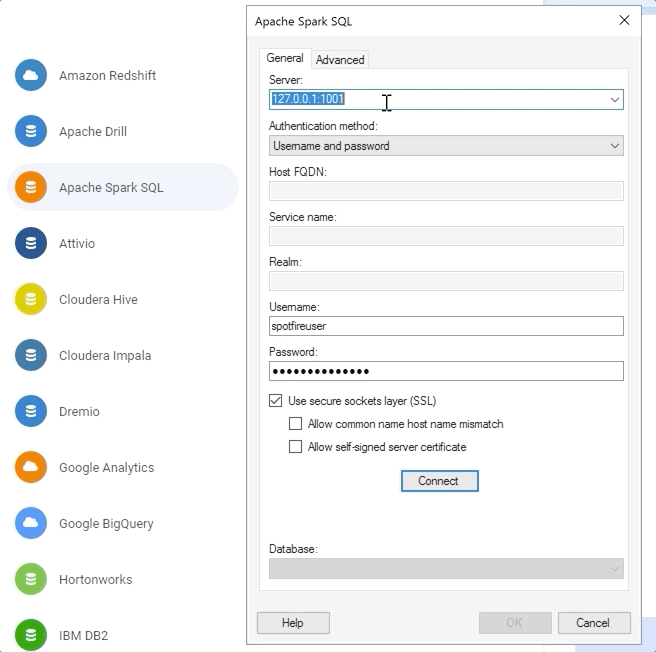The height and width of the screenshot is (652, 656).
Task: Click the Attivio database icon
Action: coord(31,243)
